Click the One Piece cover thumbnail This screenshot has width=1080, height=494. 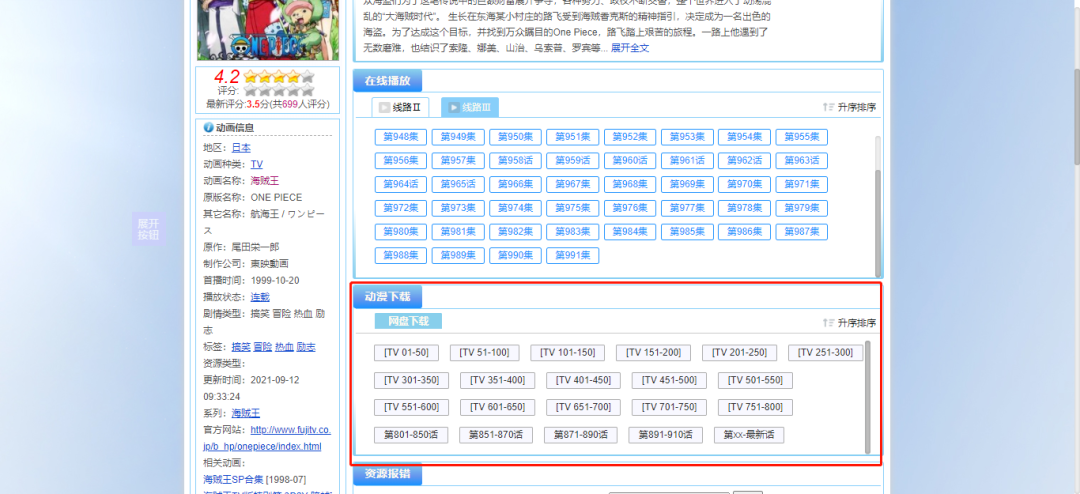(x=268, y=30)
